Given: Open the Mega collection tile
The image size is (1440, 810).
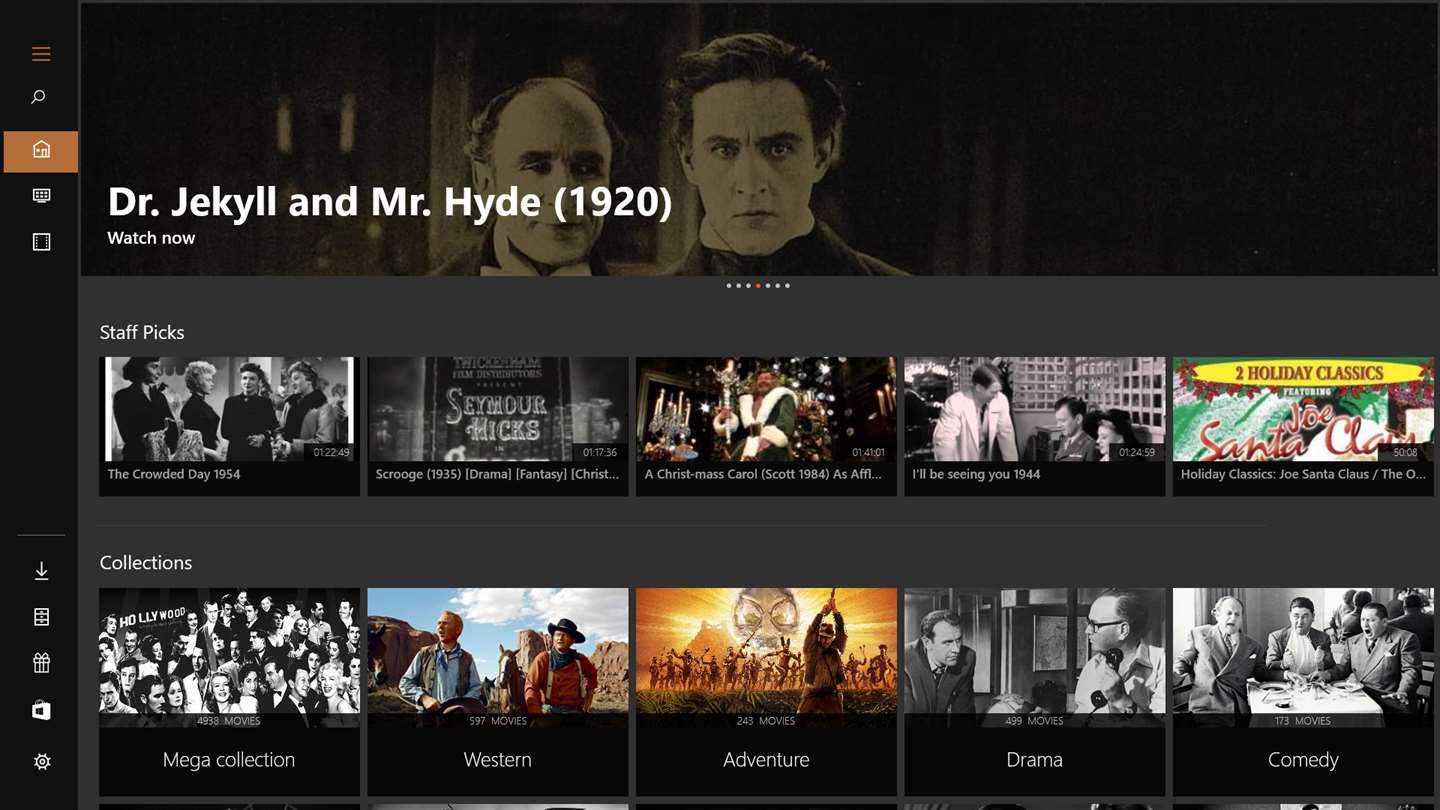Looking at the screenshot, I should 229,692.
